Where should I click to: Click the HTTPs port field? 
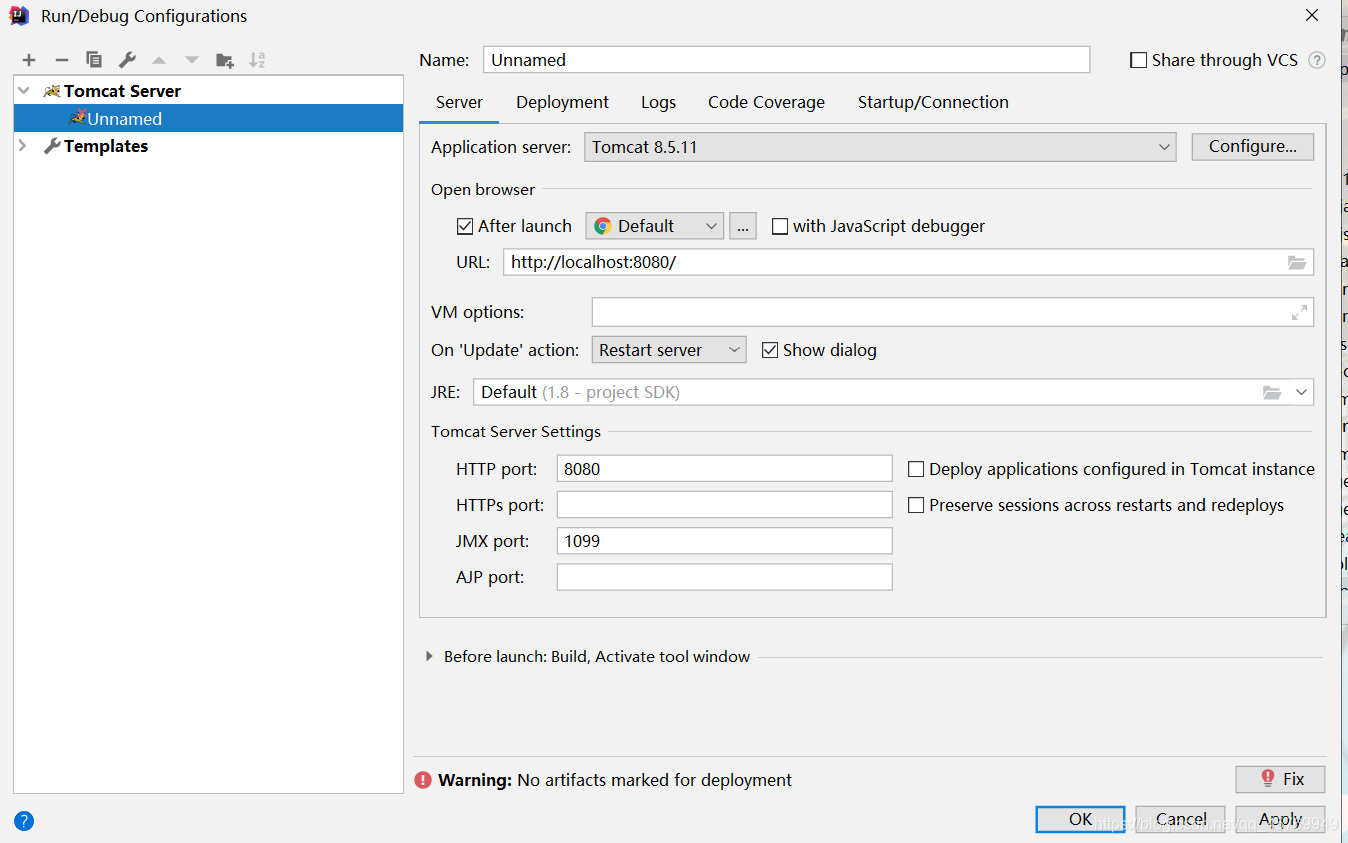pyautogui.click(x=724, y=505)
